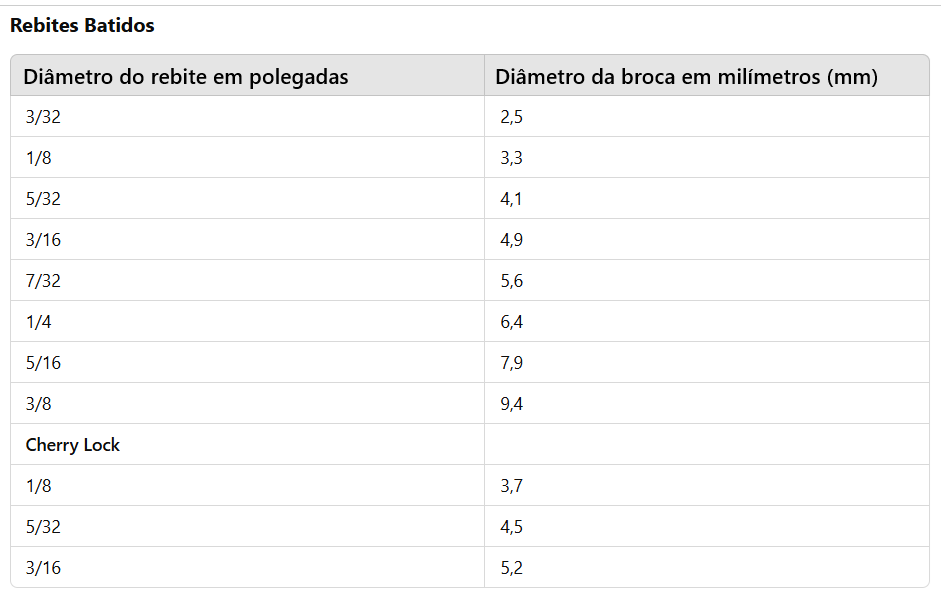This screenshot has height=594, width=941.
Task: Select the 4,1 drill diameter cell
Action: [511, 199]
